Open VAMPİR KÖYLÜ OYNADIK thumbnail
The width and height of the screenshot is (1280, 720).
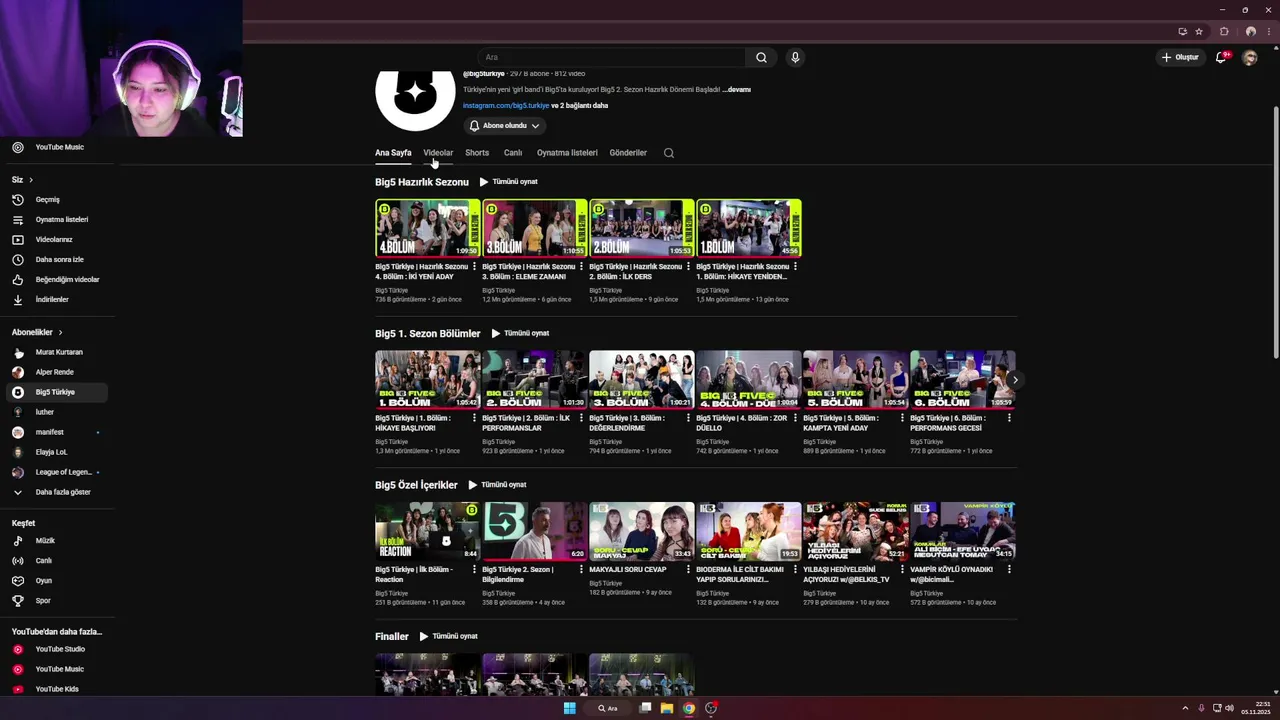(963, 531)
